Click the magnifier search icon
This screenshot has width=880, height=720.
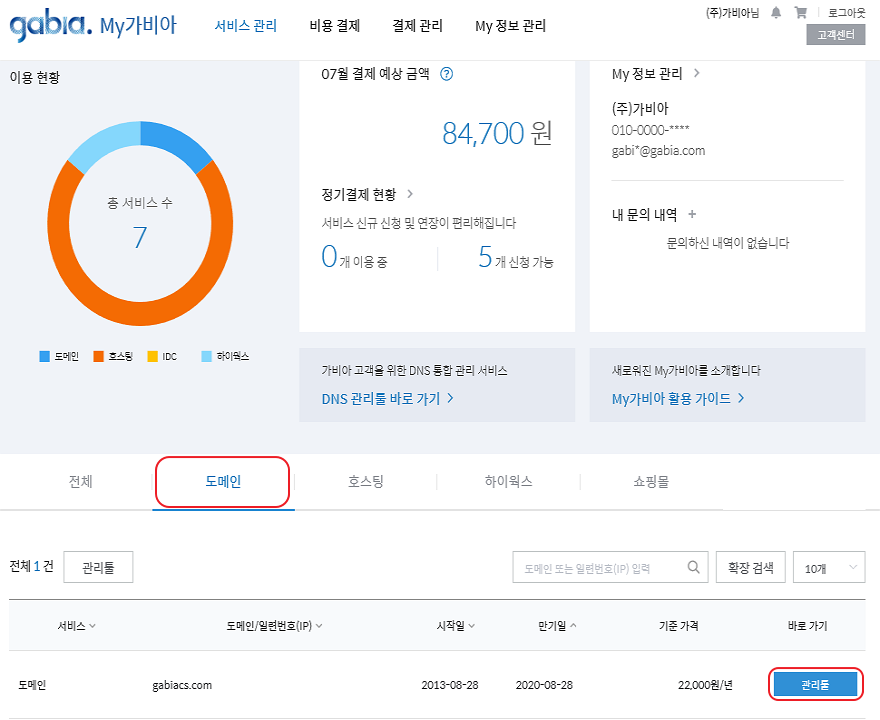pyautogui.click(x=694, y=567)
